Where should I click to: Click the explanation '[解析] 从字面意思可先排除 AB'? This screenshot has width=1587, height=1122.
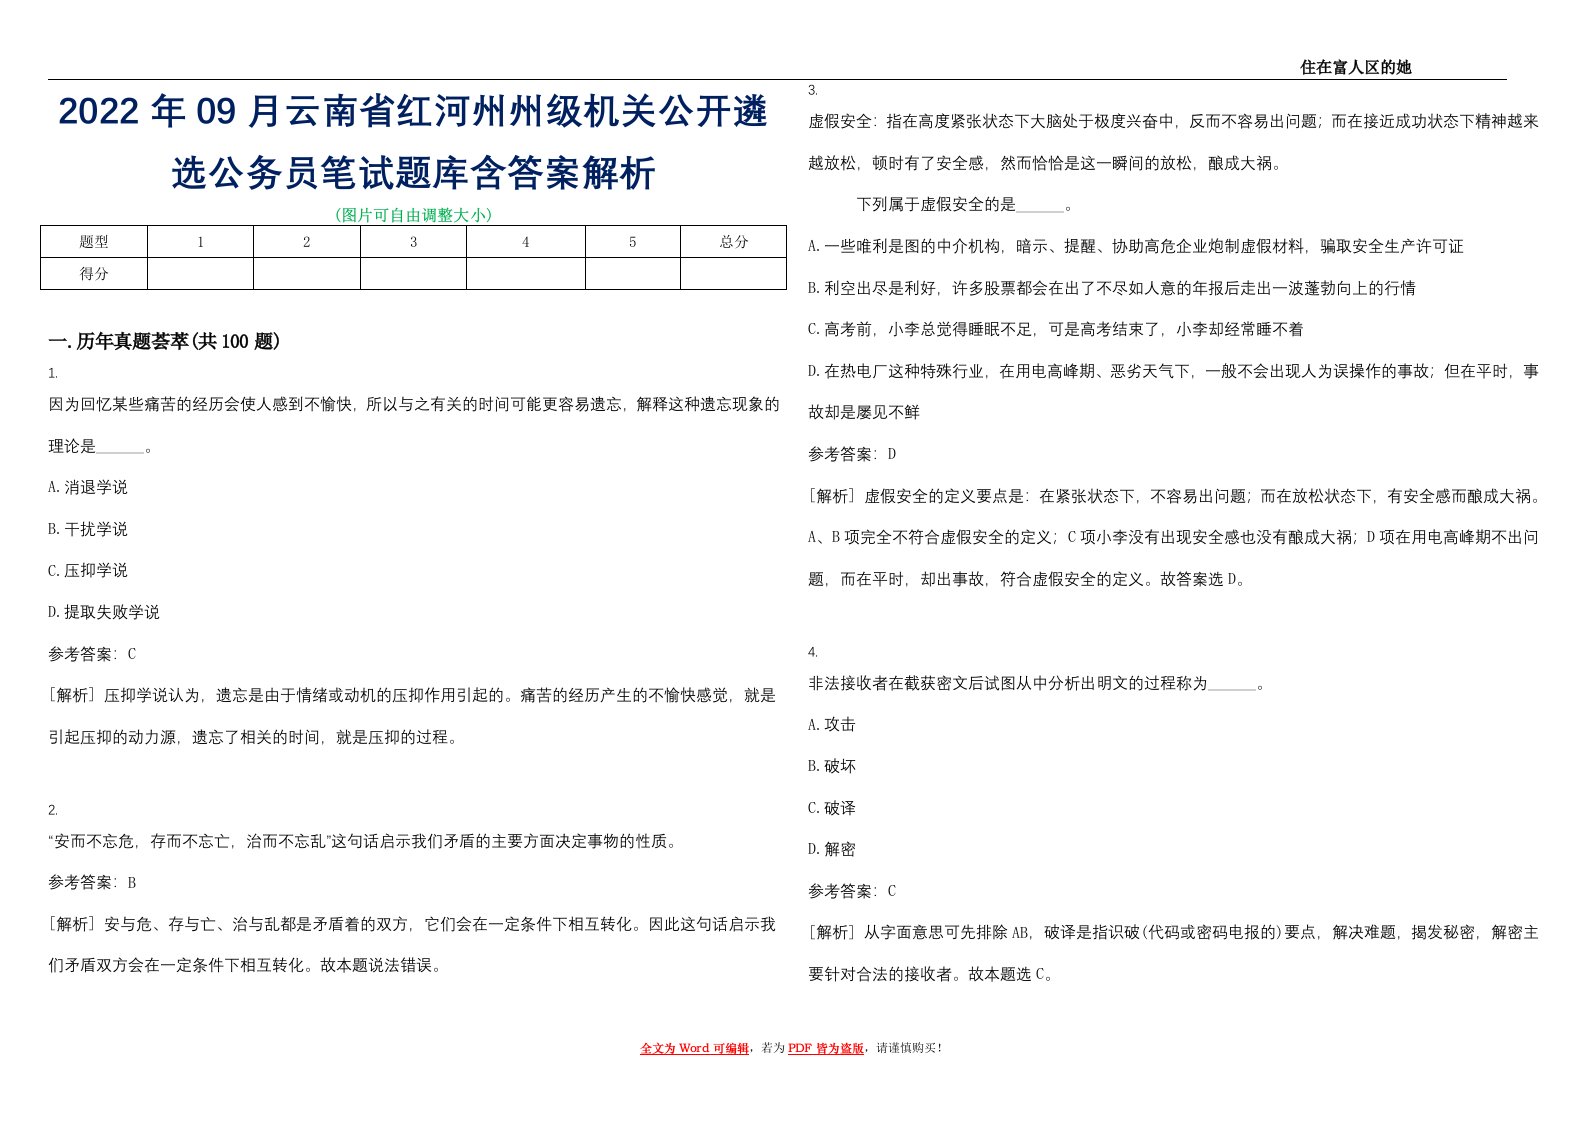pyautogui.click(x=1174, y=953)
